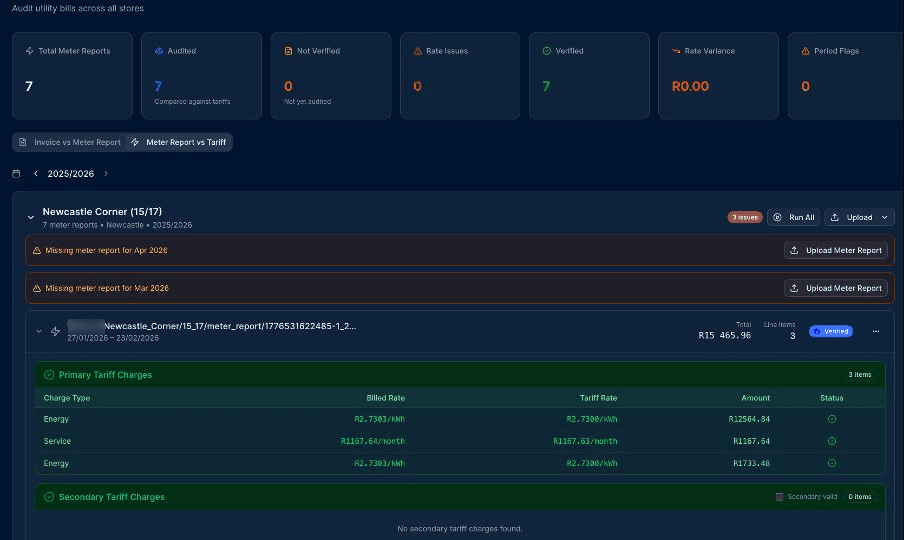
Task: Open the Rate Variance R0.00 card
Action: tap(718, 75)
